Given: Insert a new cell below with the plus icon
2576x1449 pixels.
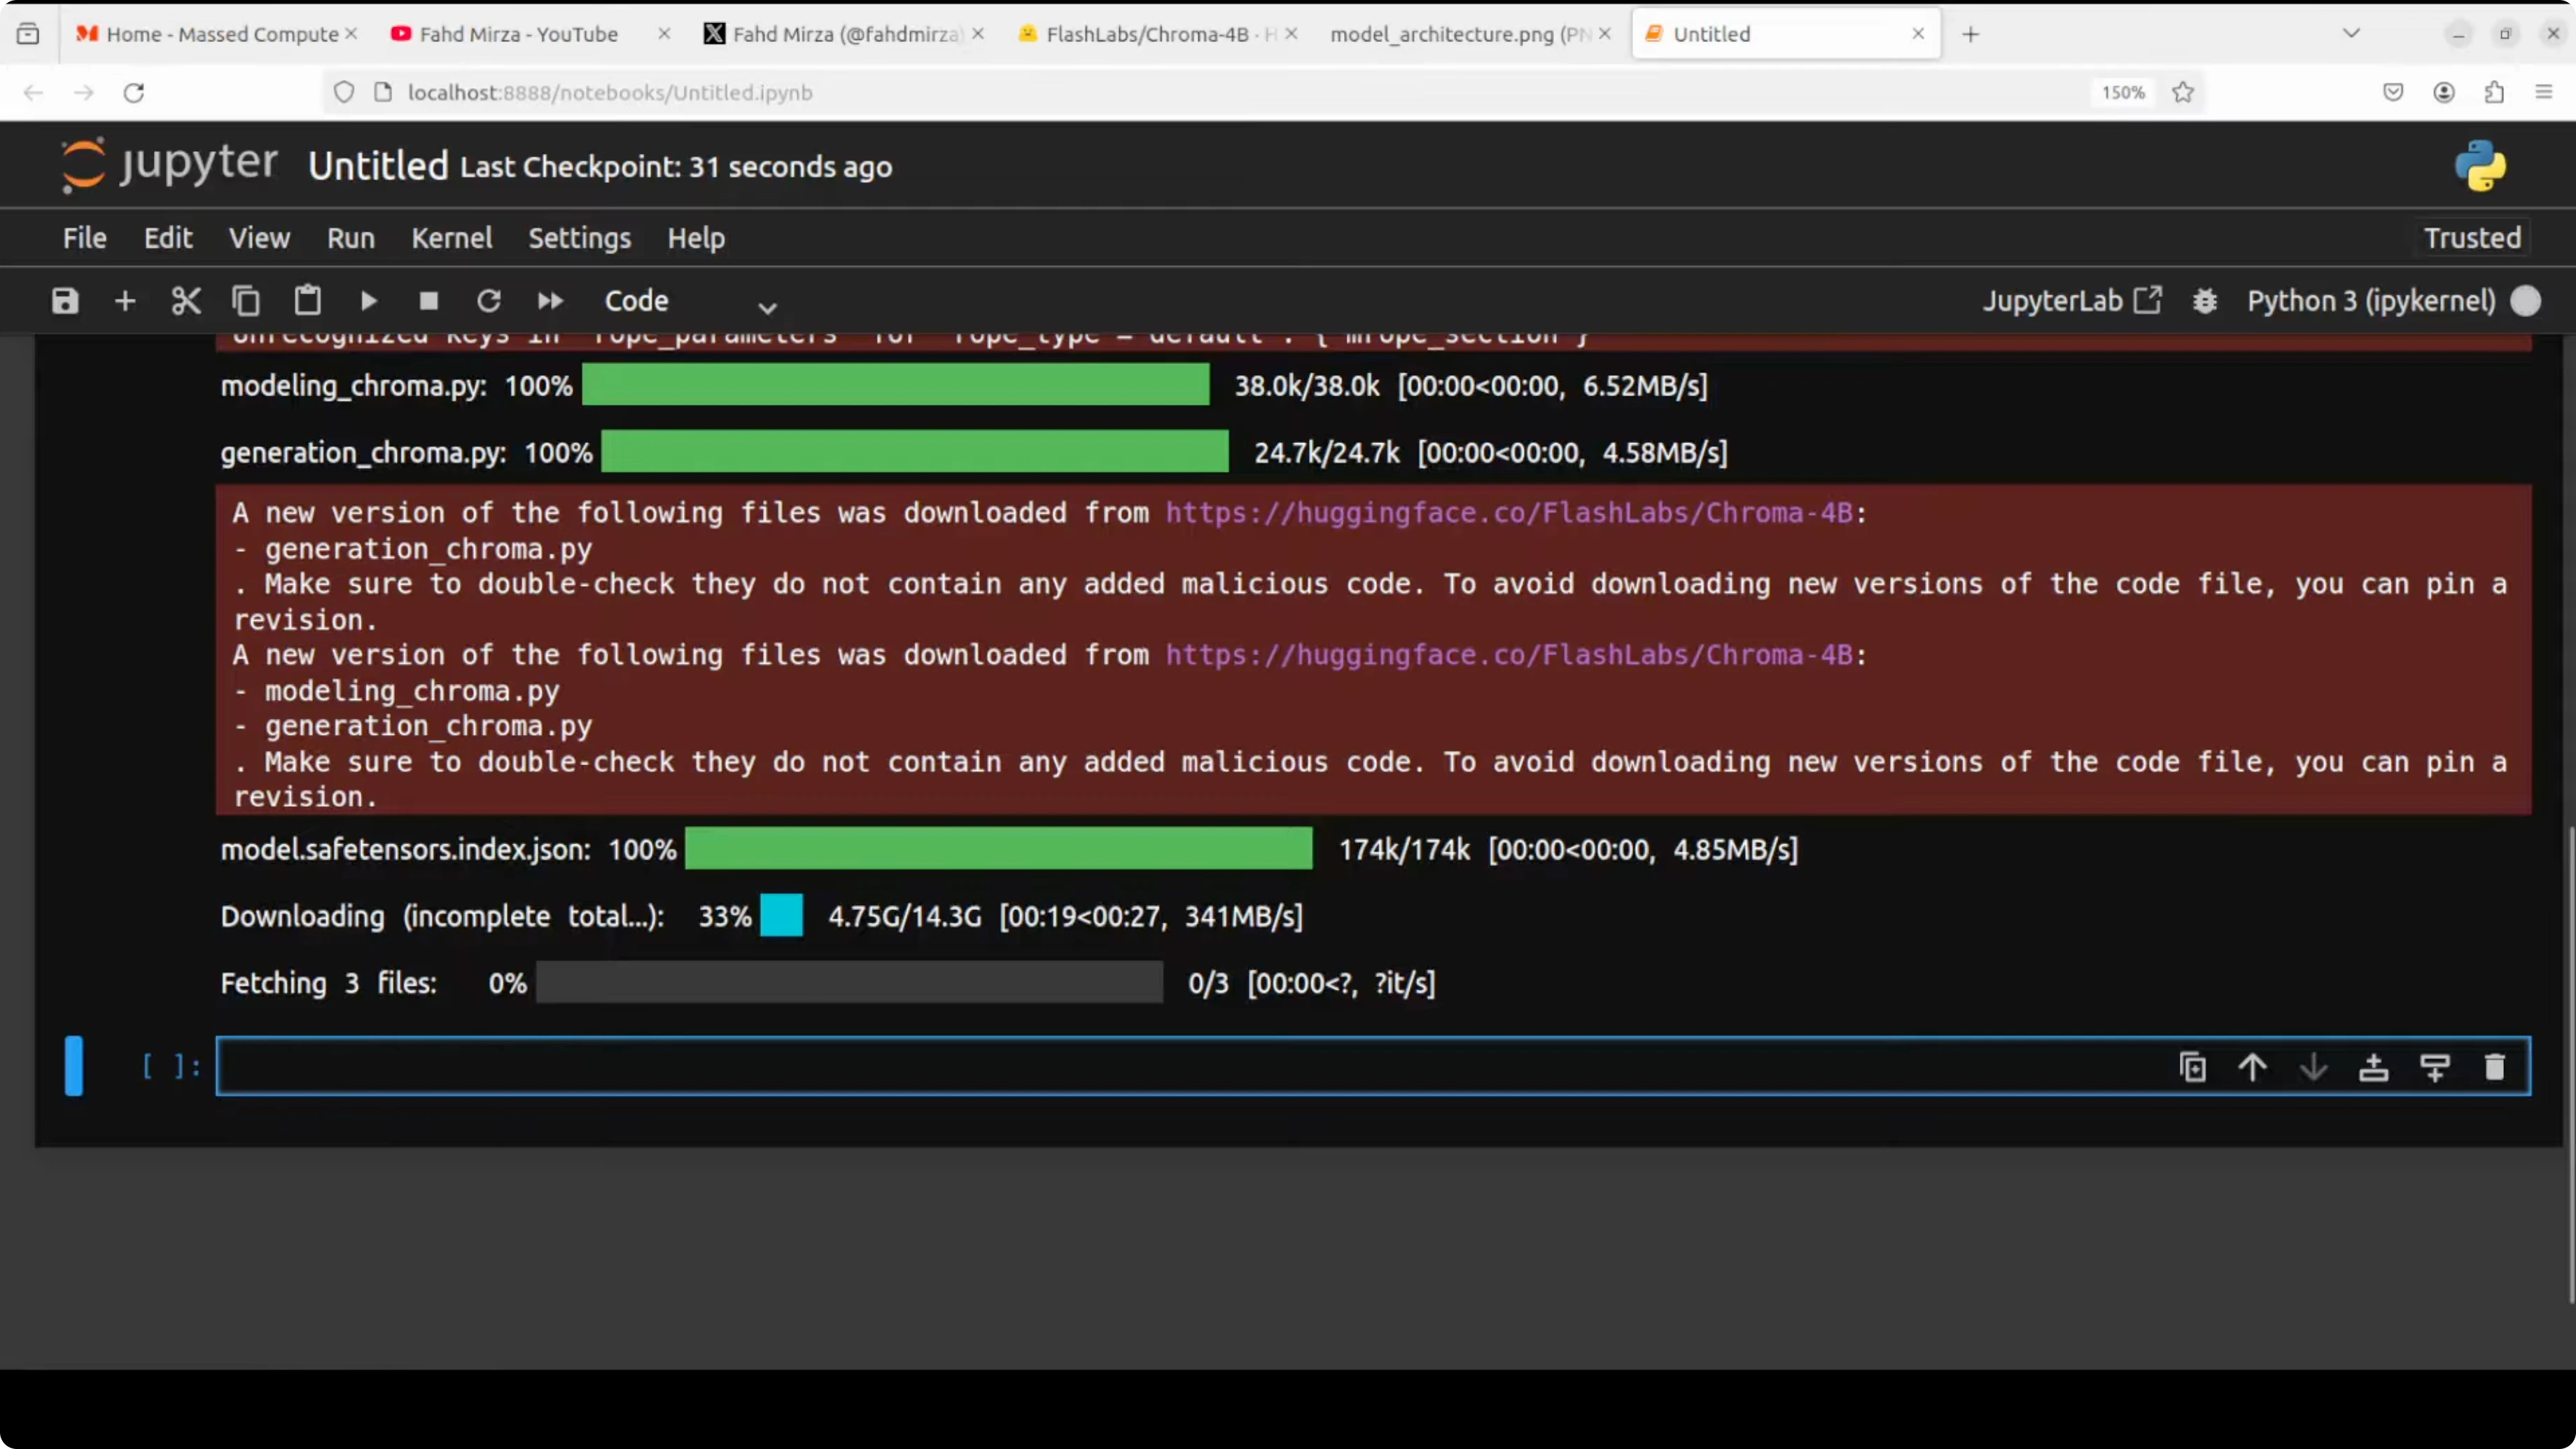Looking at the screenshot, I should point(125,301).
